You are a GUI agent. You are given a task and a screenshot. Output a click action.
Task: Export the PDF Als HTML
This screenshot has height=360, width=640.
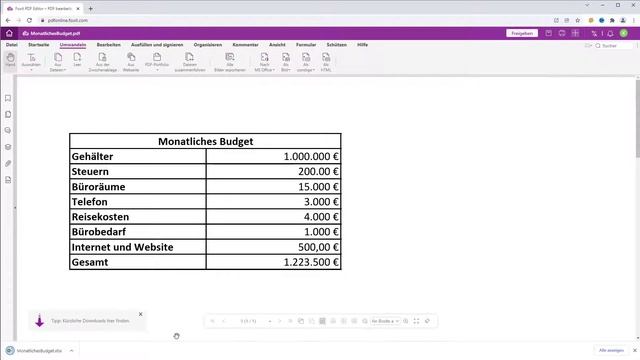coord(326,62)
